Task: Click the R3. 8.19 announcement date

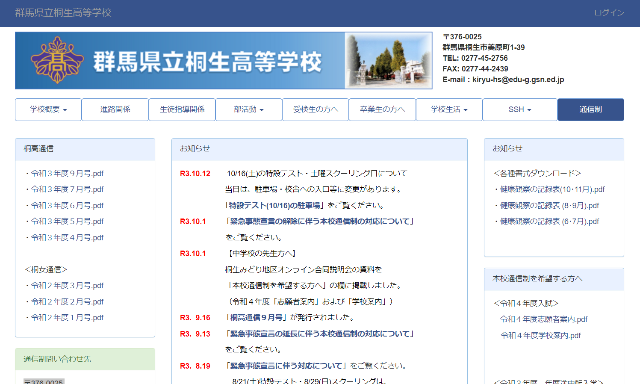Action: coord(195,366)
